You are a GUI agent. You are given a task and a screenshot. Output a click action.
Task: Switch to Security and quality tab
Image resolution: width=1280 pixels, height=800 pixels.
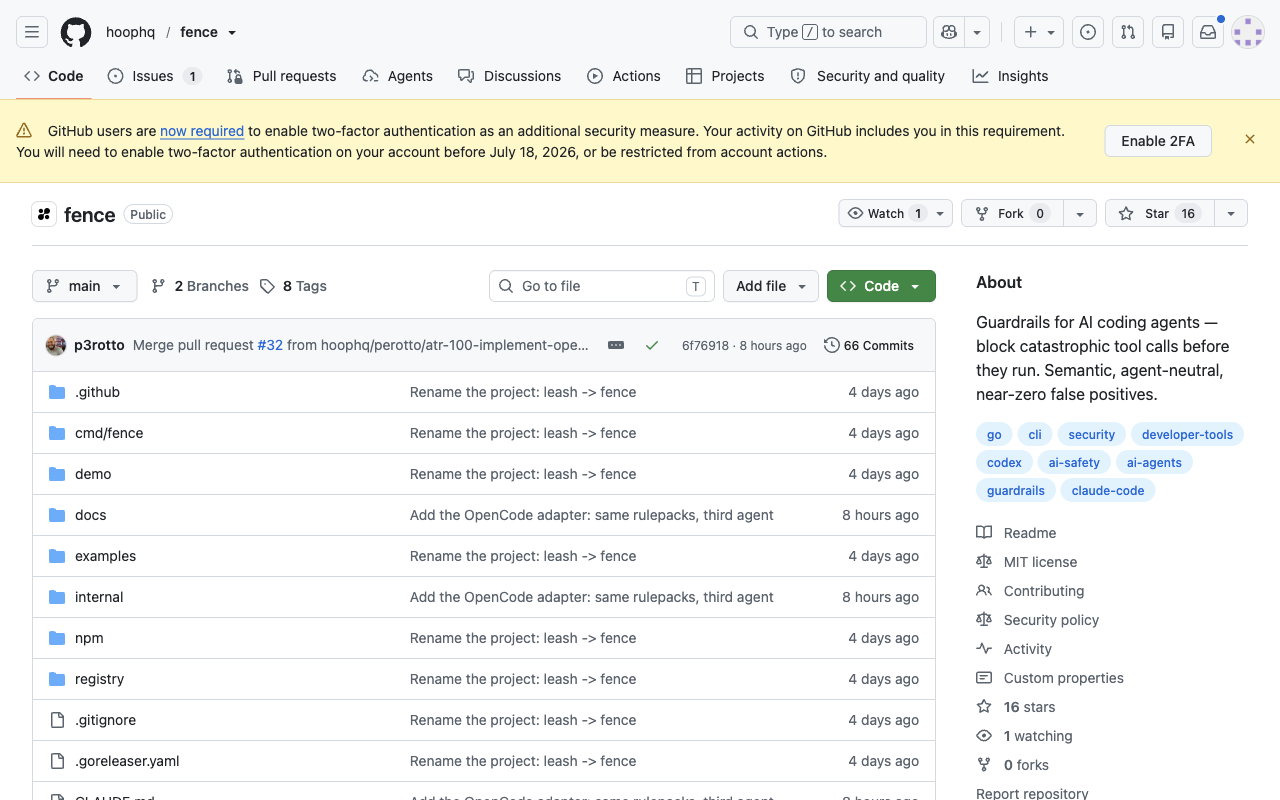(867, 76)
